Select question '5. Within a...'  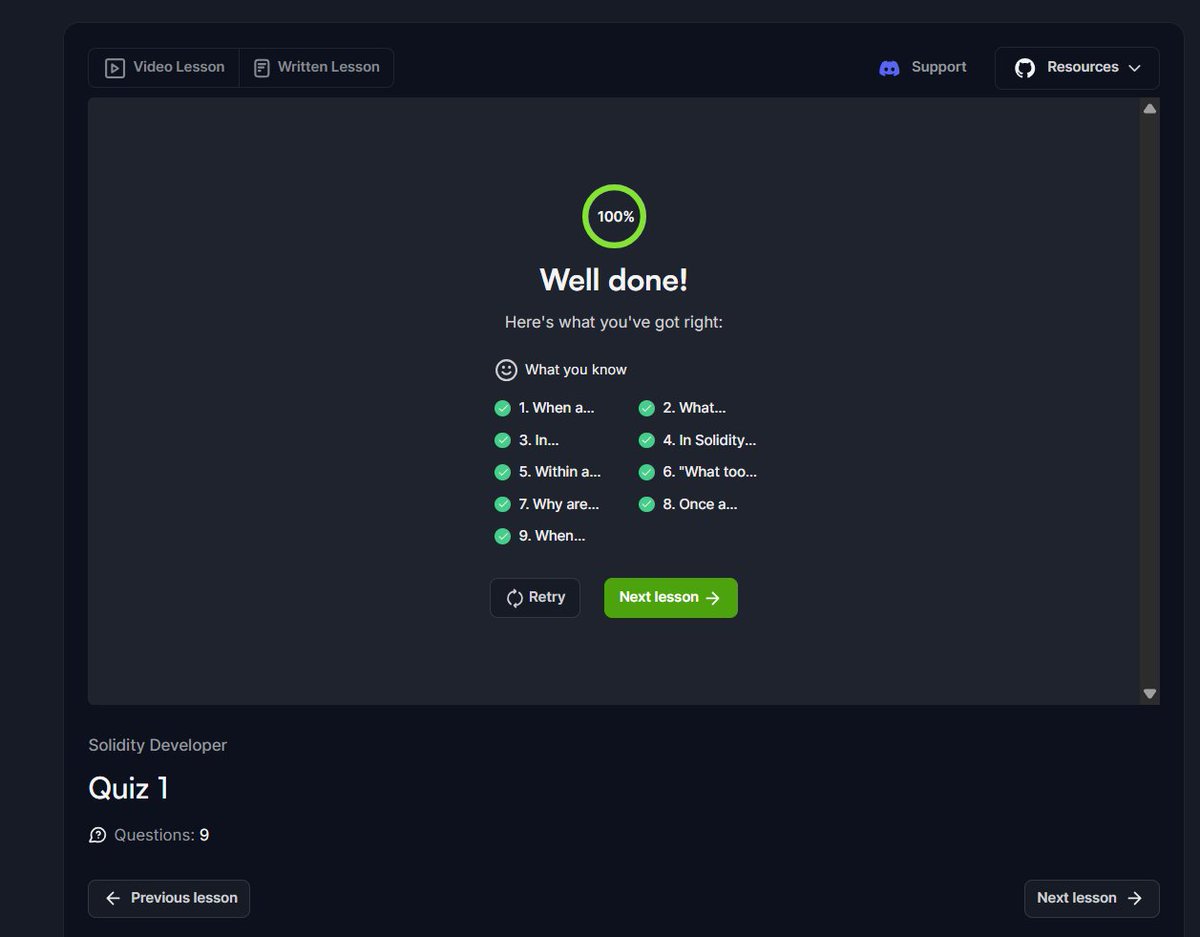tap(560, 472)
